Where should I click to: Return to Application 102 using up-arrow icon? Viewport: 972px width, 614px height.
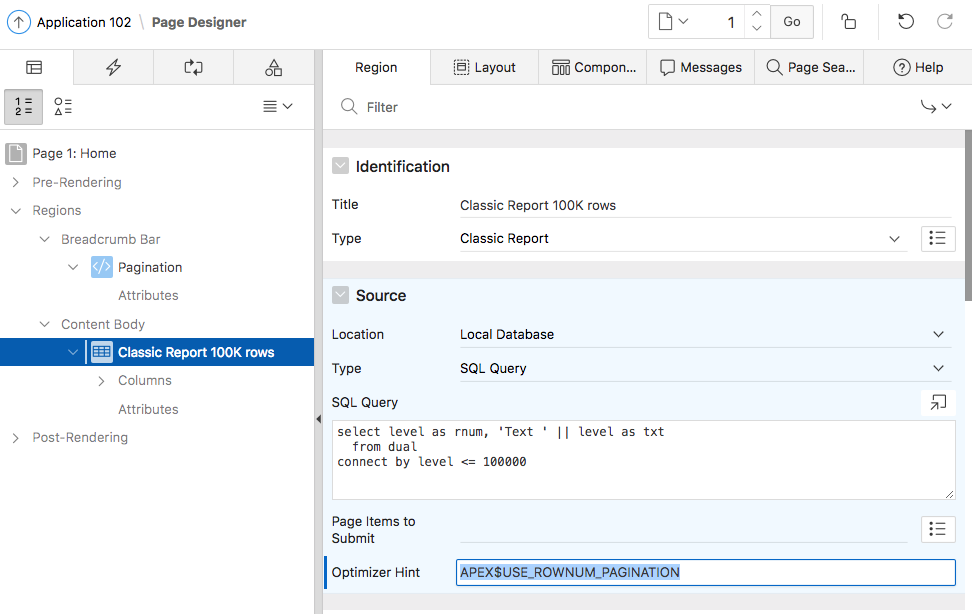(x=19, y=22)
